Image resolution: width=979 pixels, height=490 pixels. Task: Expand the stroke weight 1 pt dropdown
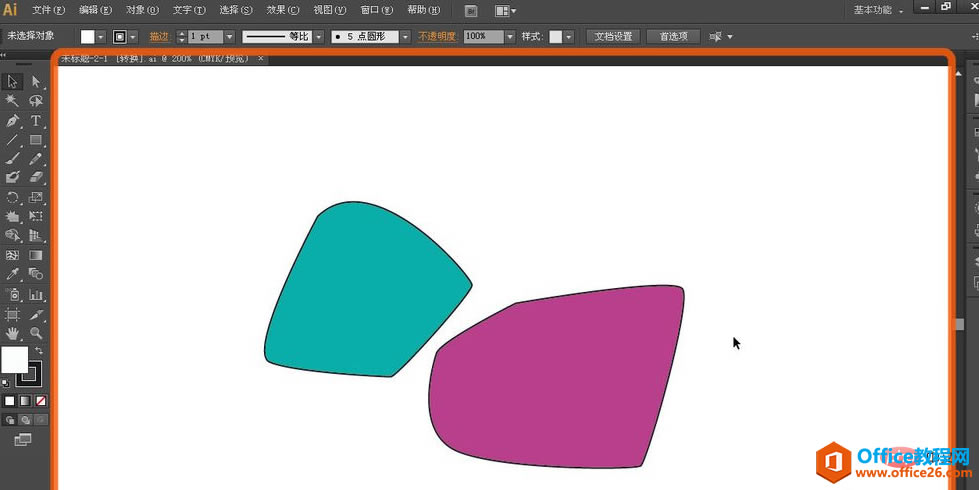[x=229, y=37]
